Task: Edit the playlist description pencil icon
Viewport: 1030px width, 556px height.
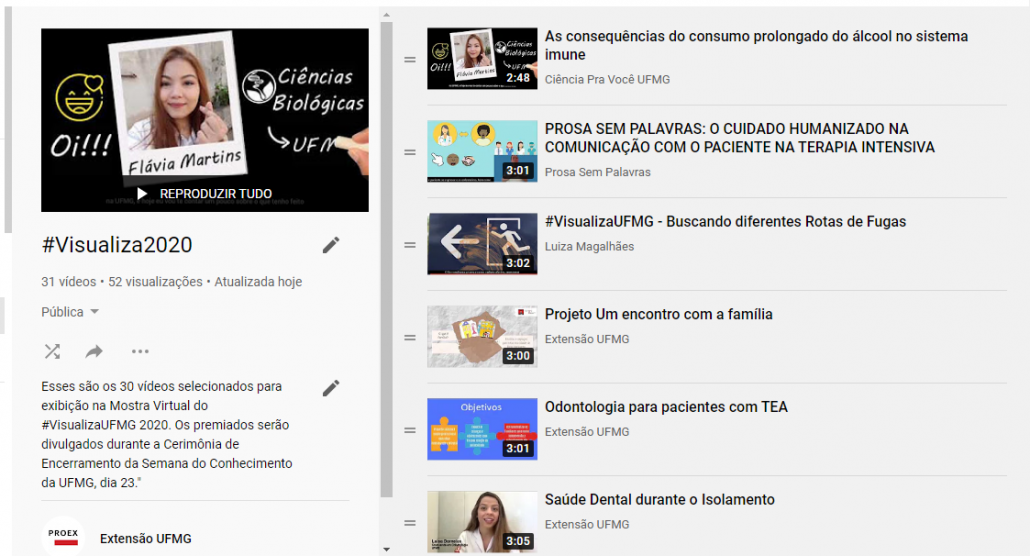Action: (331, 388)
